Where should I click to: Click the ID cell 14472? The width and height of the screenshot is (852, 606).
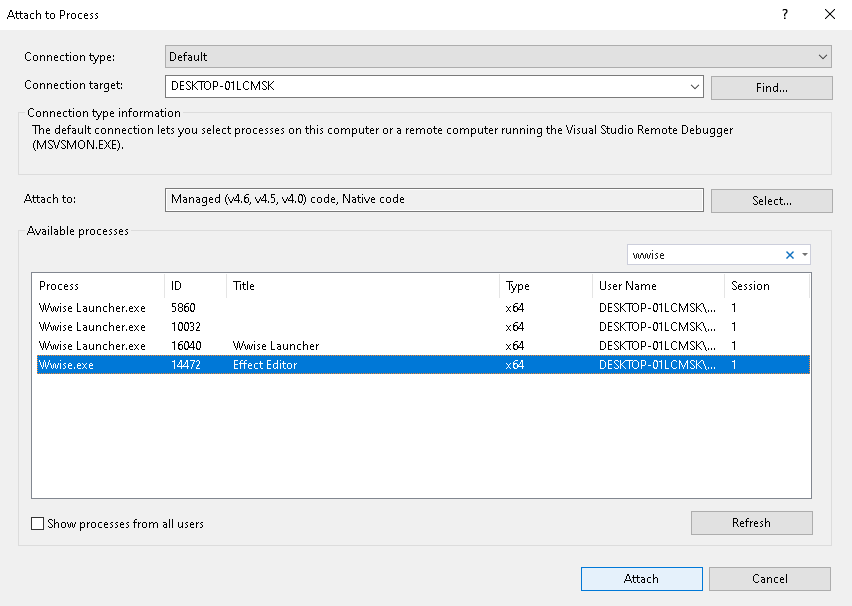(x=186, y=365)
